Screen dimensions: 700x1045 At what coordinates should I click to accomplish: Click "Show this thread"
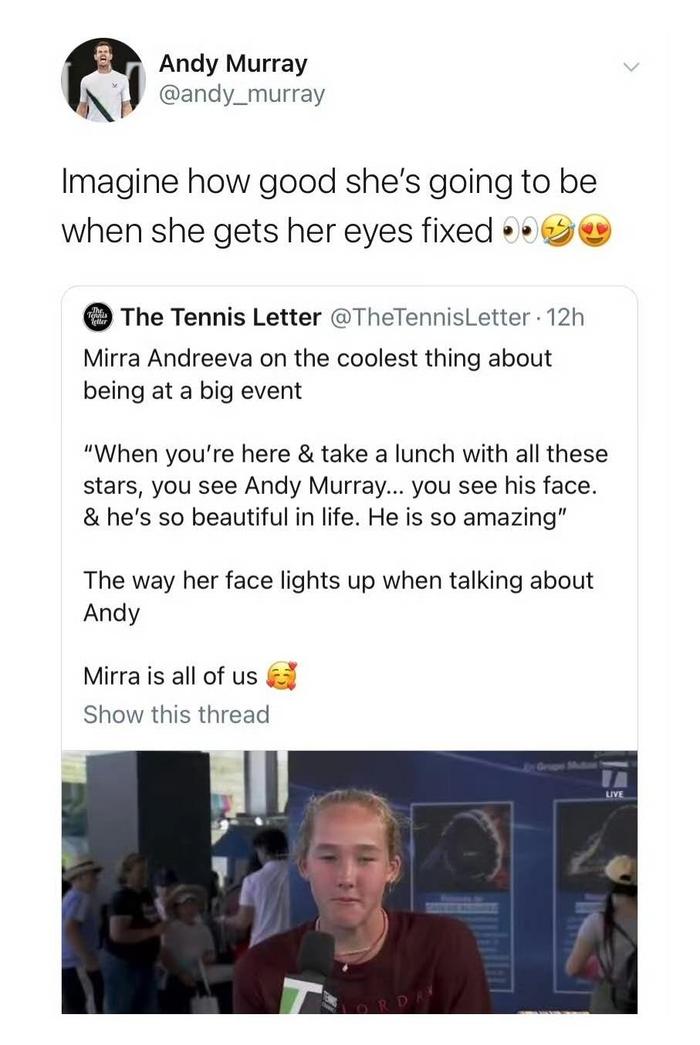(176, 715)
